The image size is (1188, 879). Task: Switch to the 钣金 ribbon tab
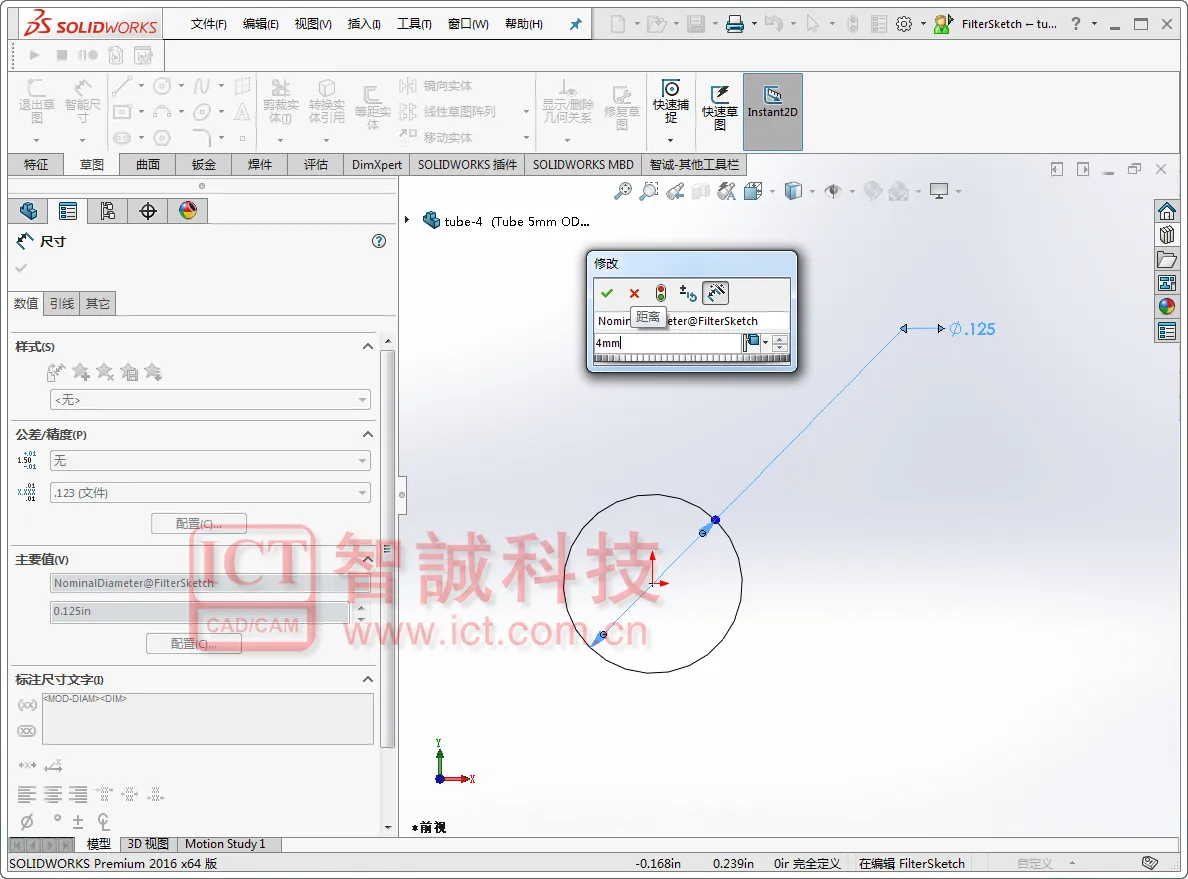click(204, 164)
